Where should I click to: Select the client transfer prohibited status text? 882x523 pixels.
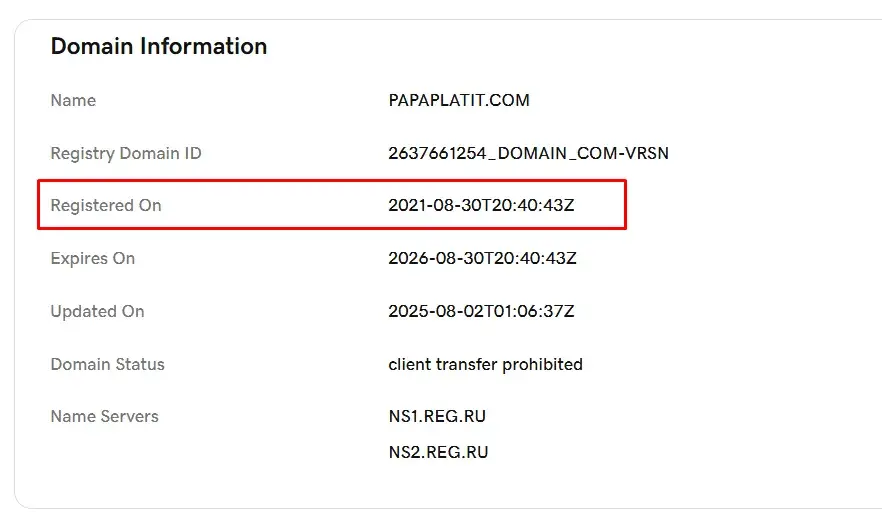(x=485, y=364)
